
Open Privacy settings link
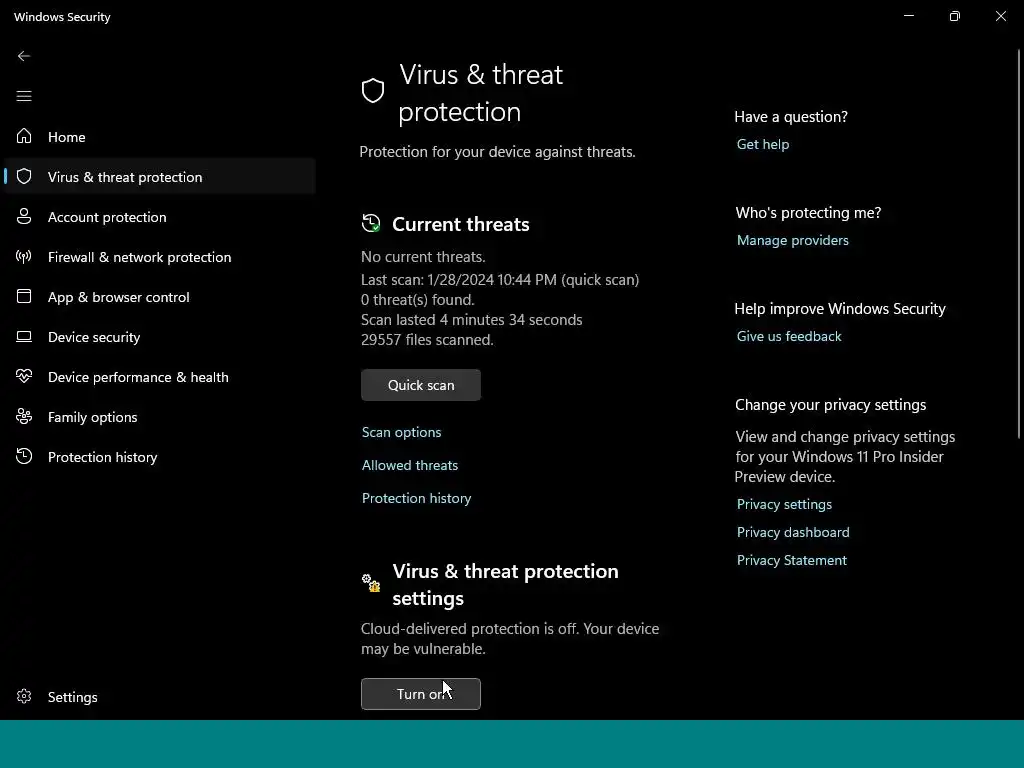(x=784, y=504)
